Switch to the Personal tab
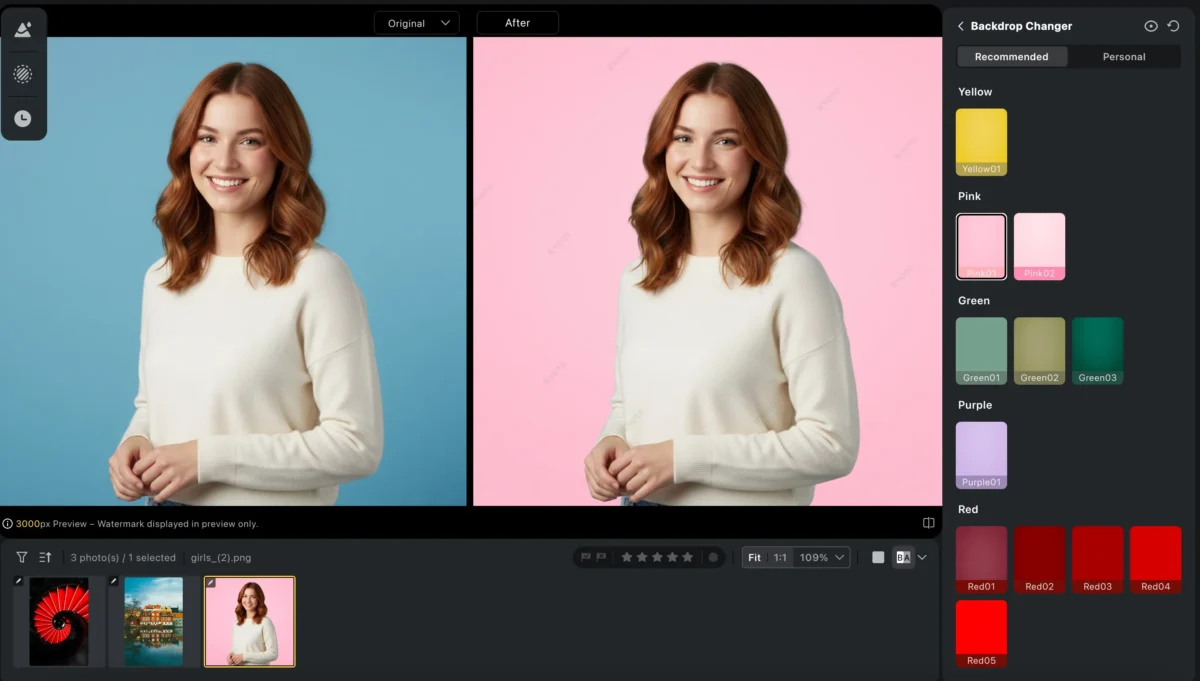Screen dimensions: 1200x681 point(1124,57)
